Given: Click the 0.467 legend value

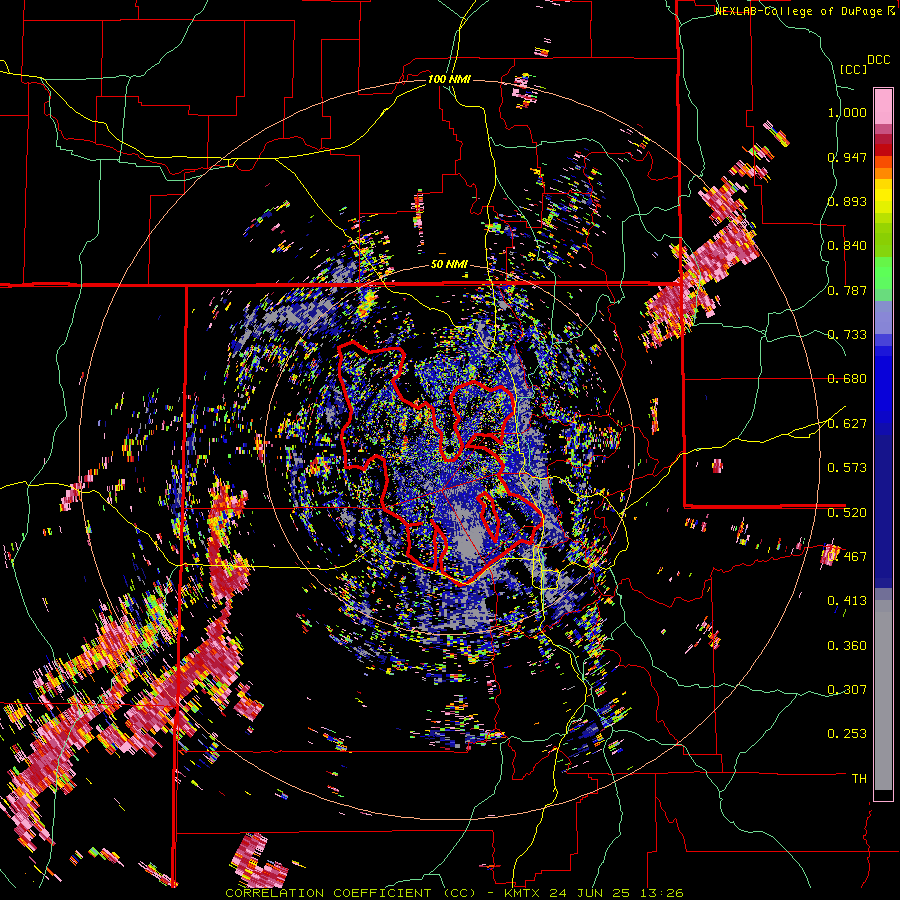Looking at the screenshot, I should 847,556.
